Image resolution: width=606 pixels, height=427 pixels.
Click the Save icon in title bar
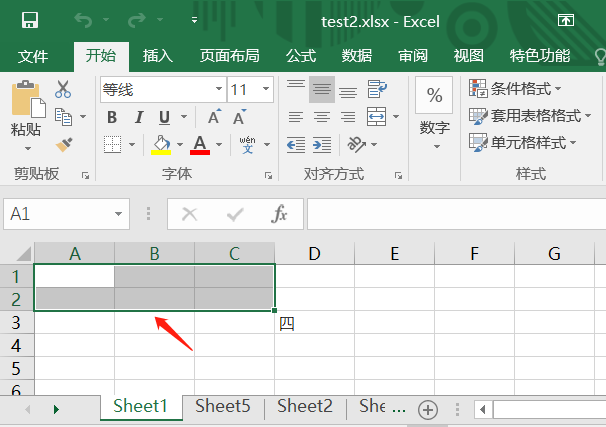pos(29,20)
